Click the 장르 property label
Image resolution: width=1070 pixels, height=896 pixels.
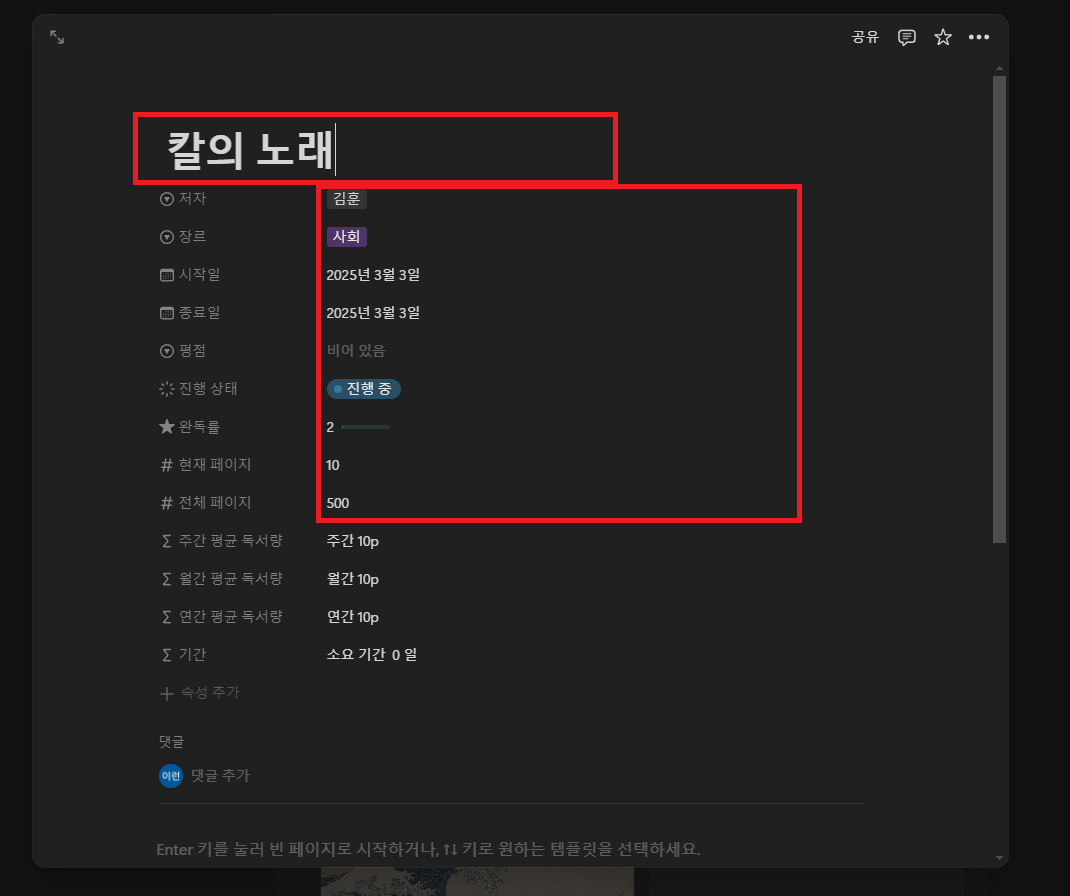192,237
